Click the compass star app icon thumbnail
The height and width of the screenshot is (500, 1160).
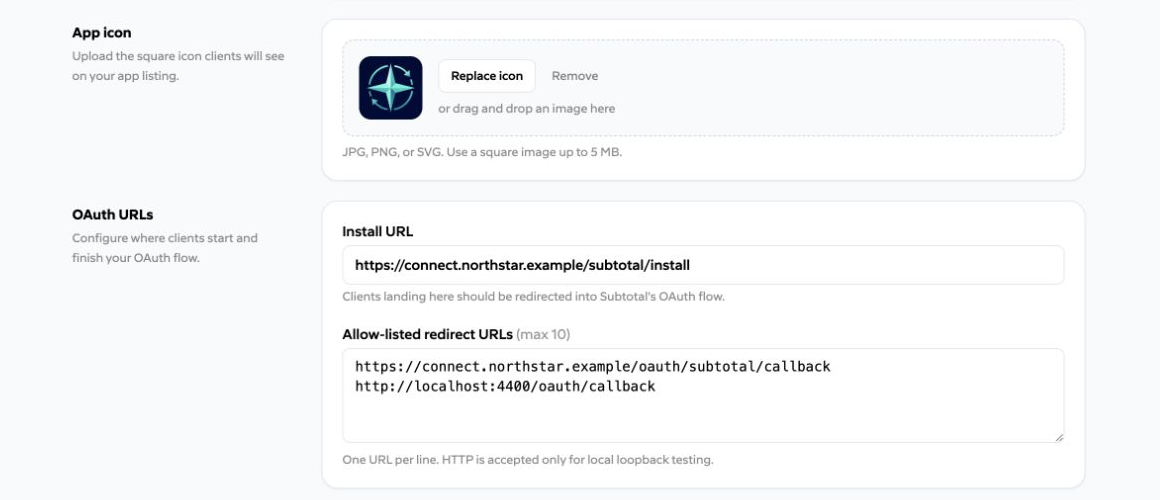click(x=391, y=88)
